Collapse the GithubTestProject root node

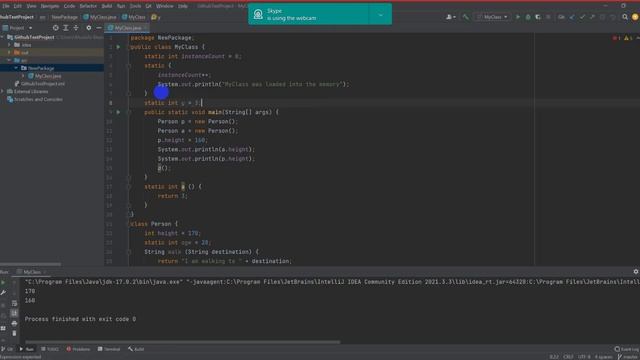click(x=3, y=37)
